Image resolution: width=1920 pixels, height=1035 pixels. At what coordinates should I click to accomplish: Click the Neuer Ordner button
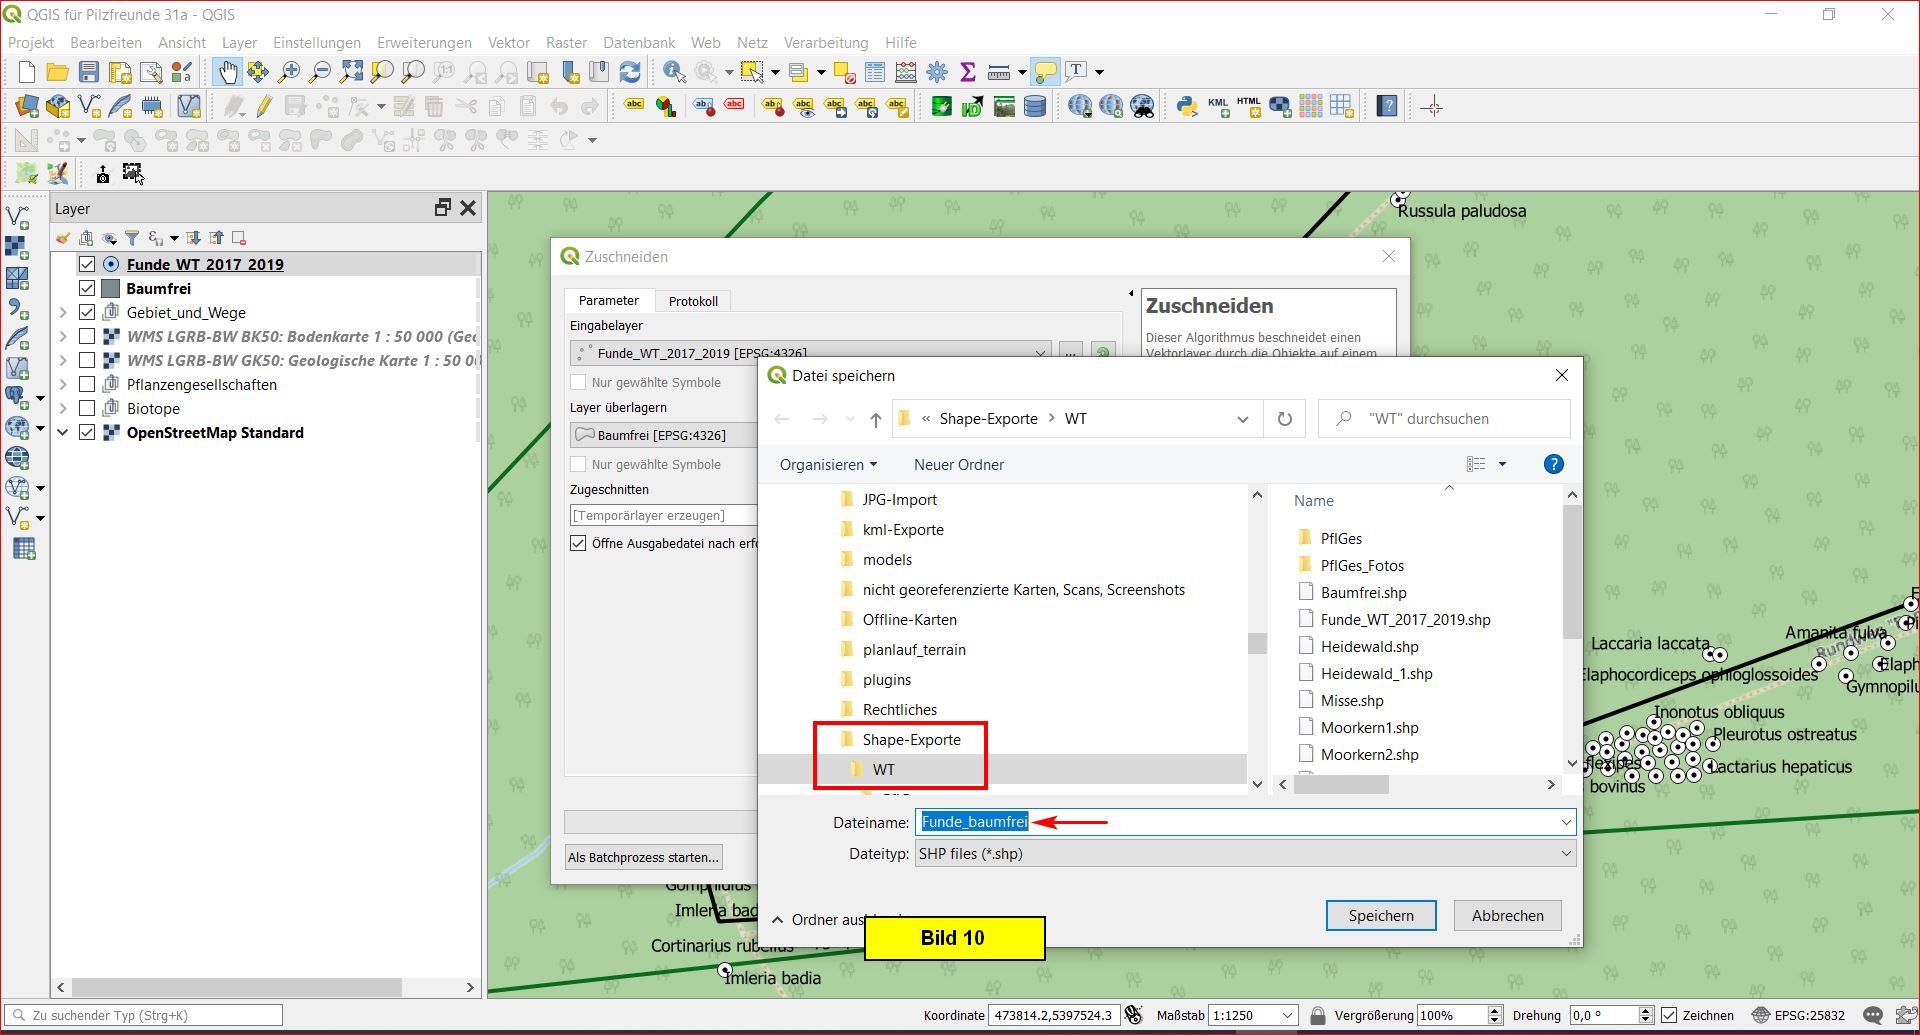(x=958, y=465)
